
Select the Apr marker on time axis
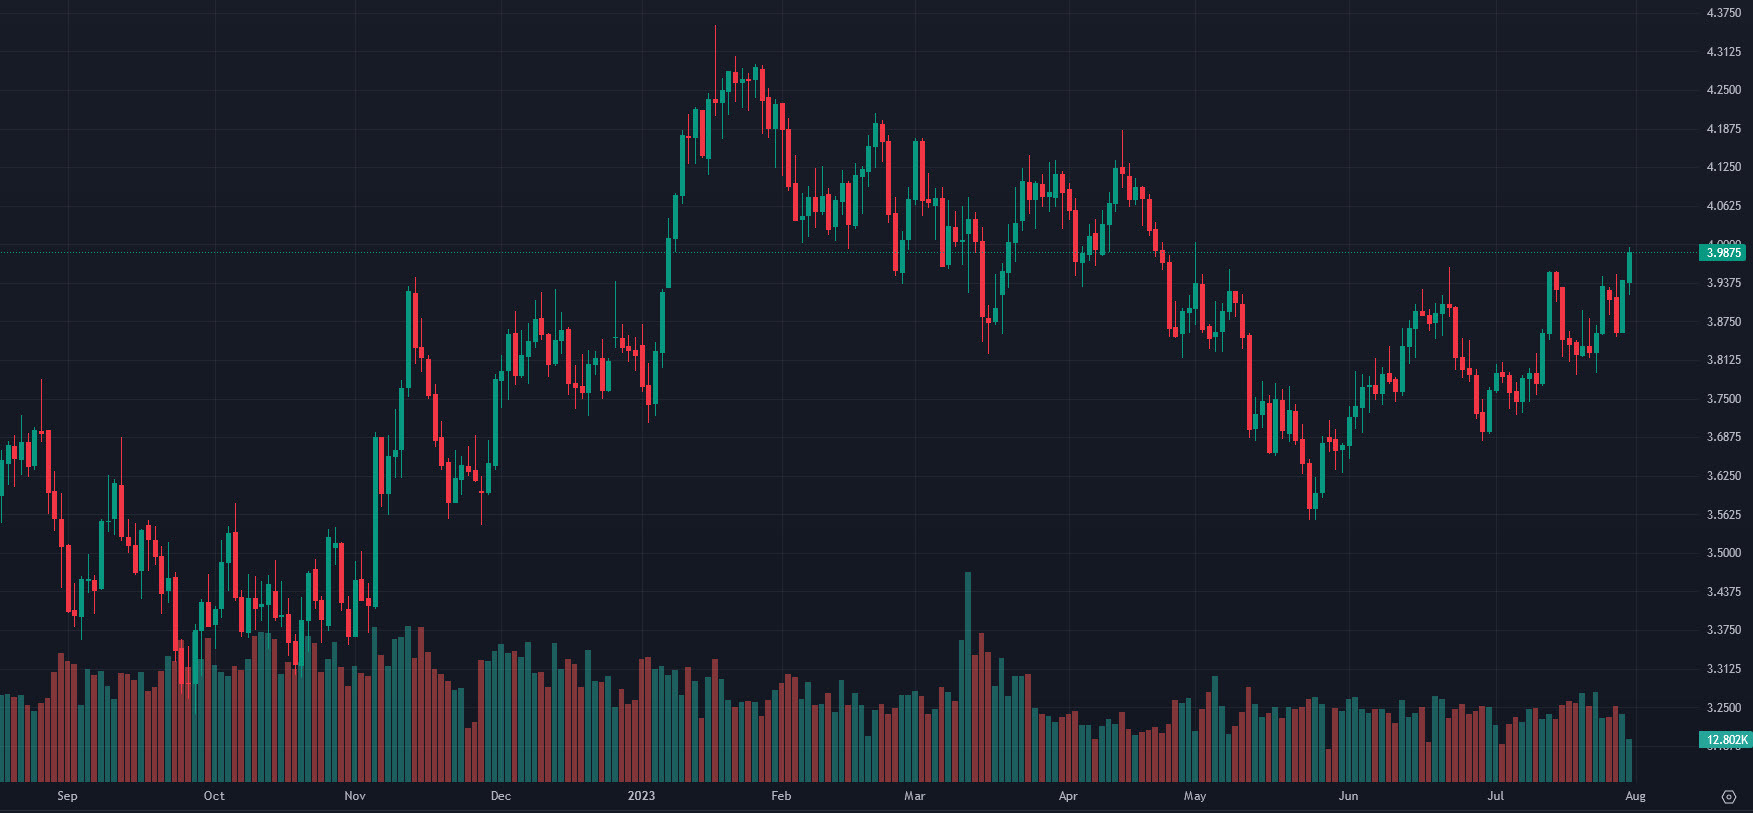(x=1068, y=796)
